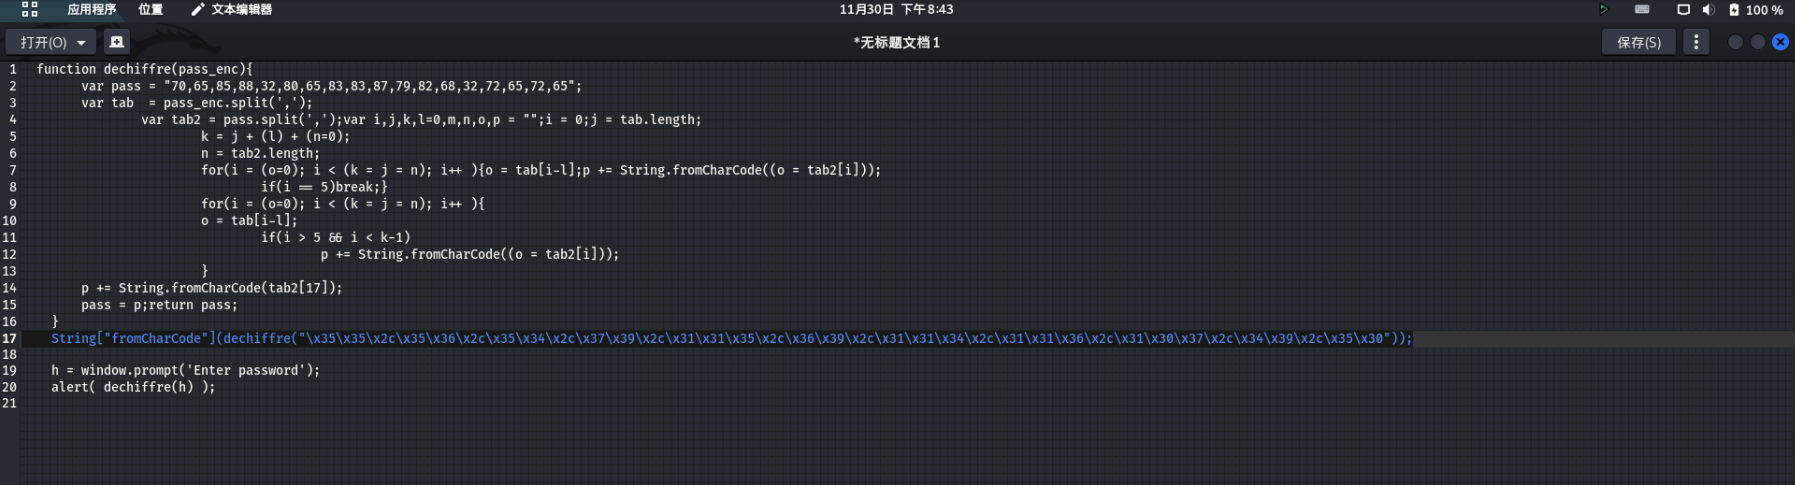Click the line 'p += String.fromCharCode(tab2[17]);'
Viewport: 1795px width, 485px height.
pyautogui.click(x=212, y=288)
